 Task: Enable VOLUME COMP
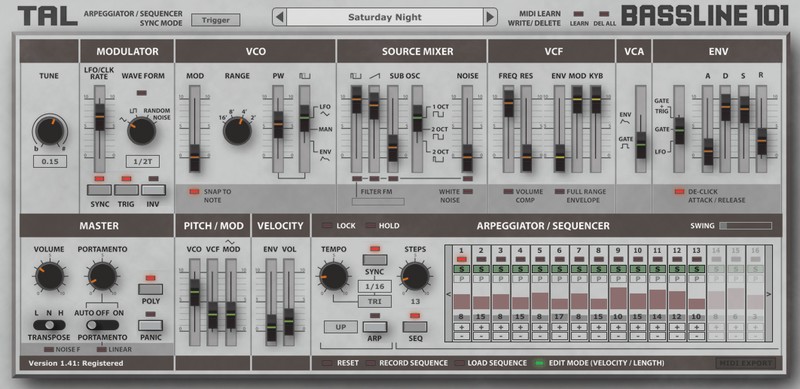509,191
